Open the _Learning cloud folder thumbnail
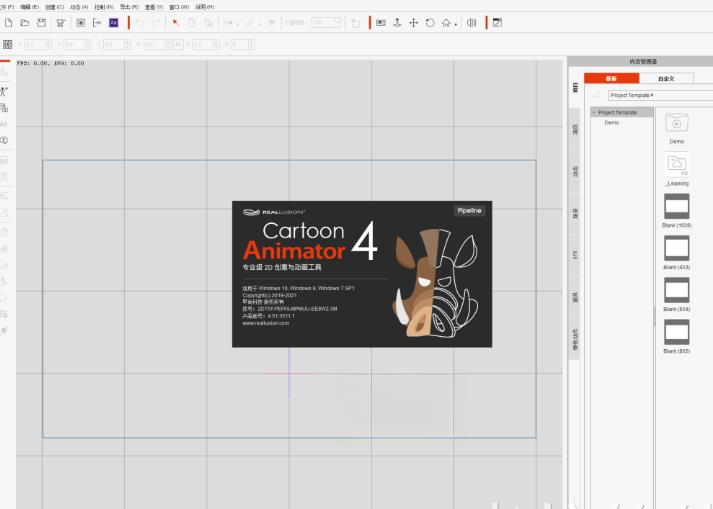Screen dimensions: 713x509 [x=677, y=165]
